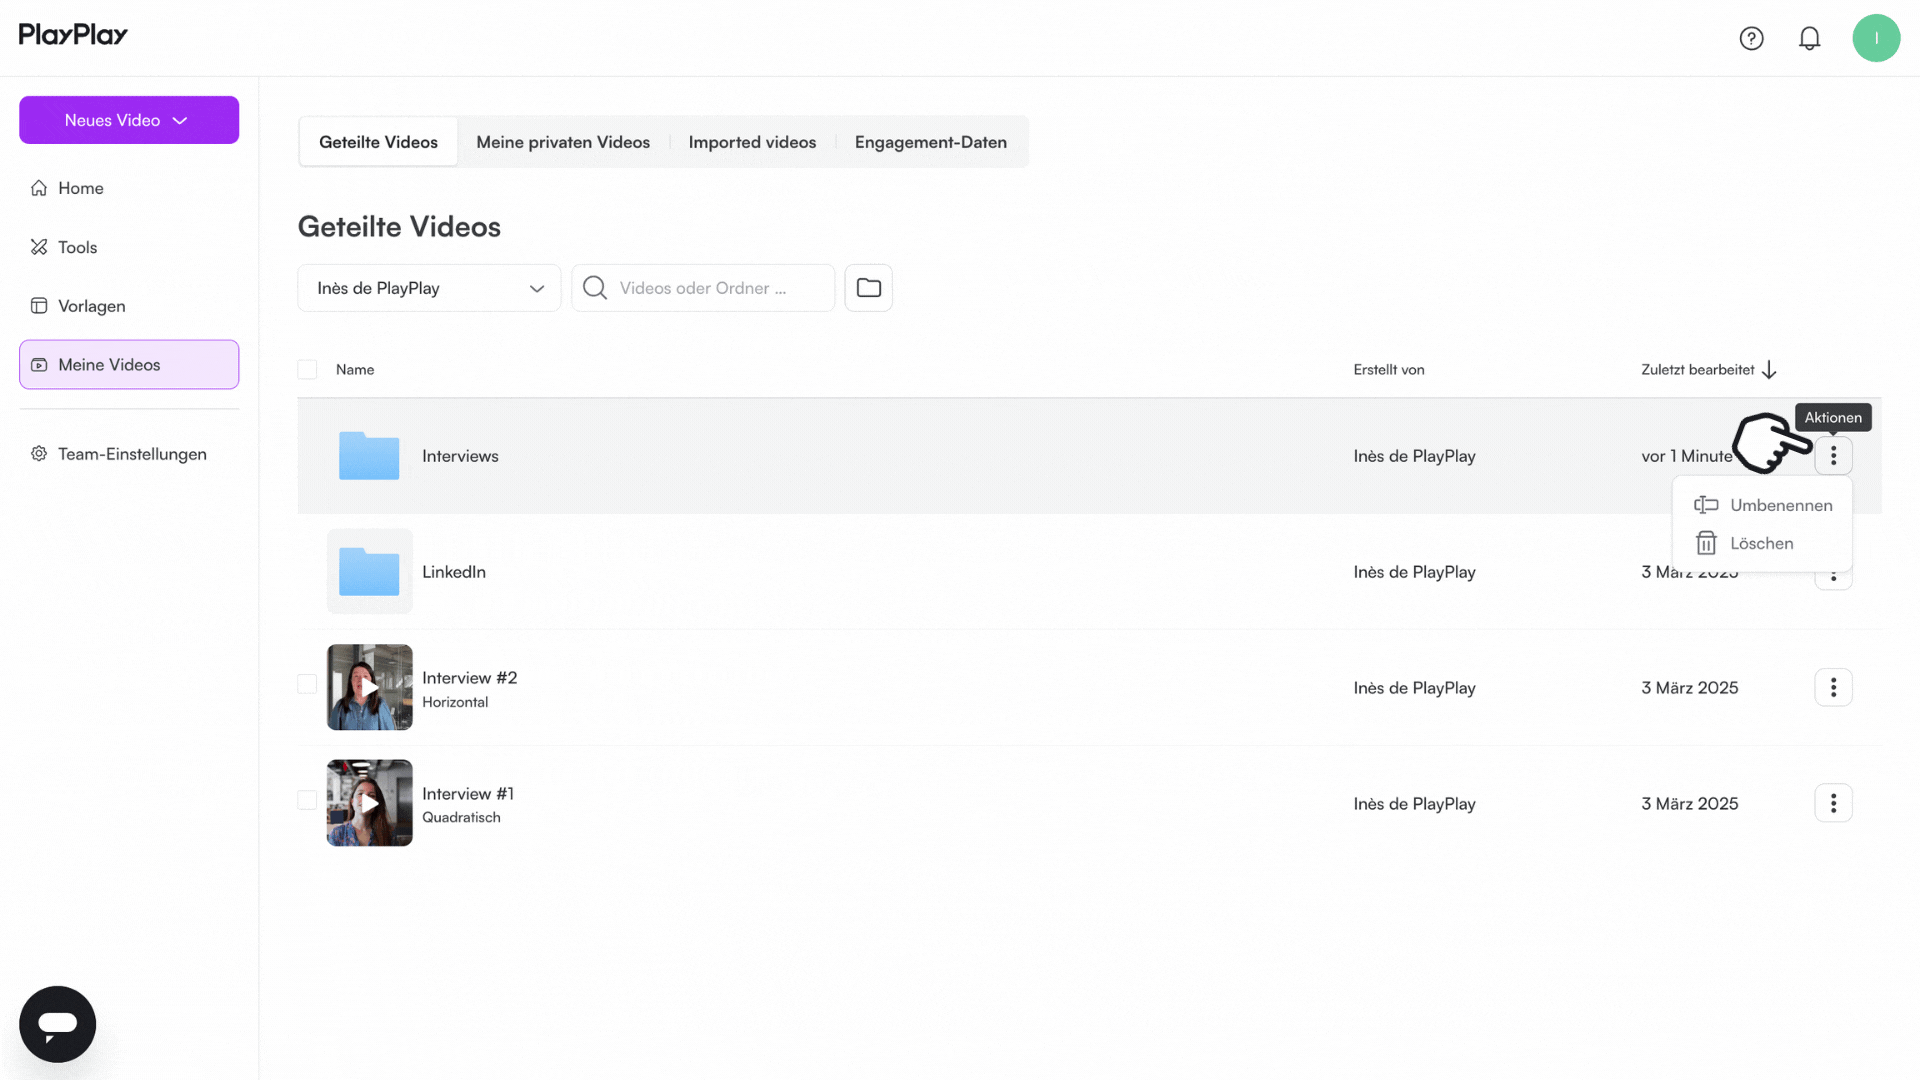Click the Quadratisch format label
This screenshot has height=1080, width=1920.
[461, 817]
